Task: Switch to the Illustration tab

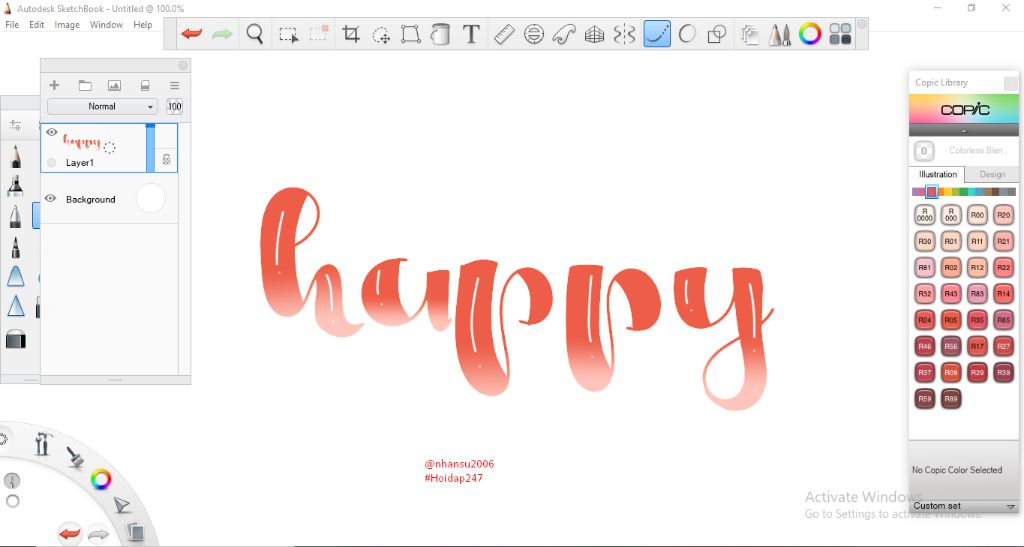Action: [937, 174]
